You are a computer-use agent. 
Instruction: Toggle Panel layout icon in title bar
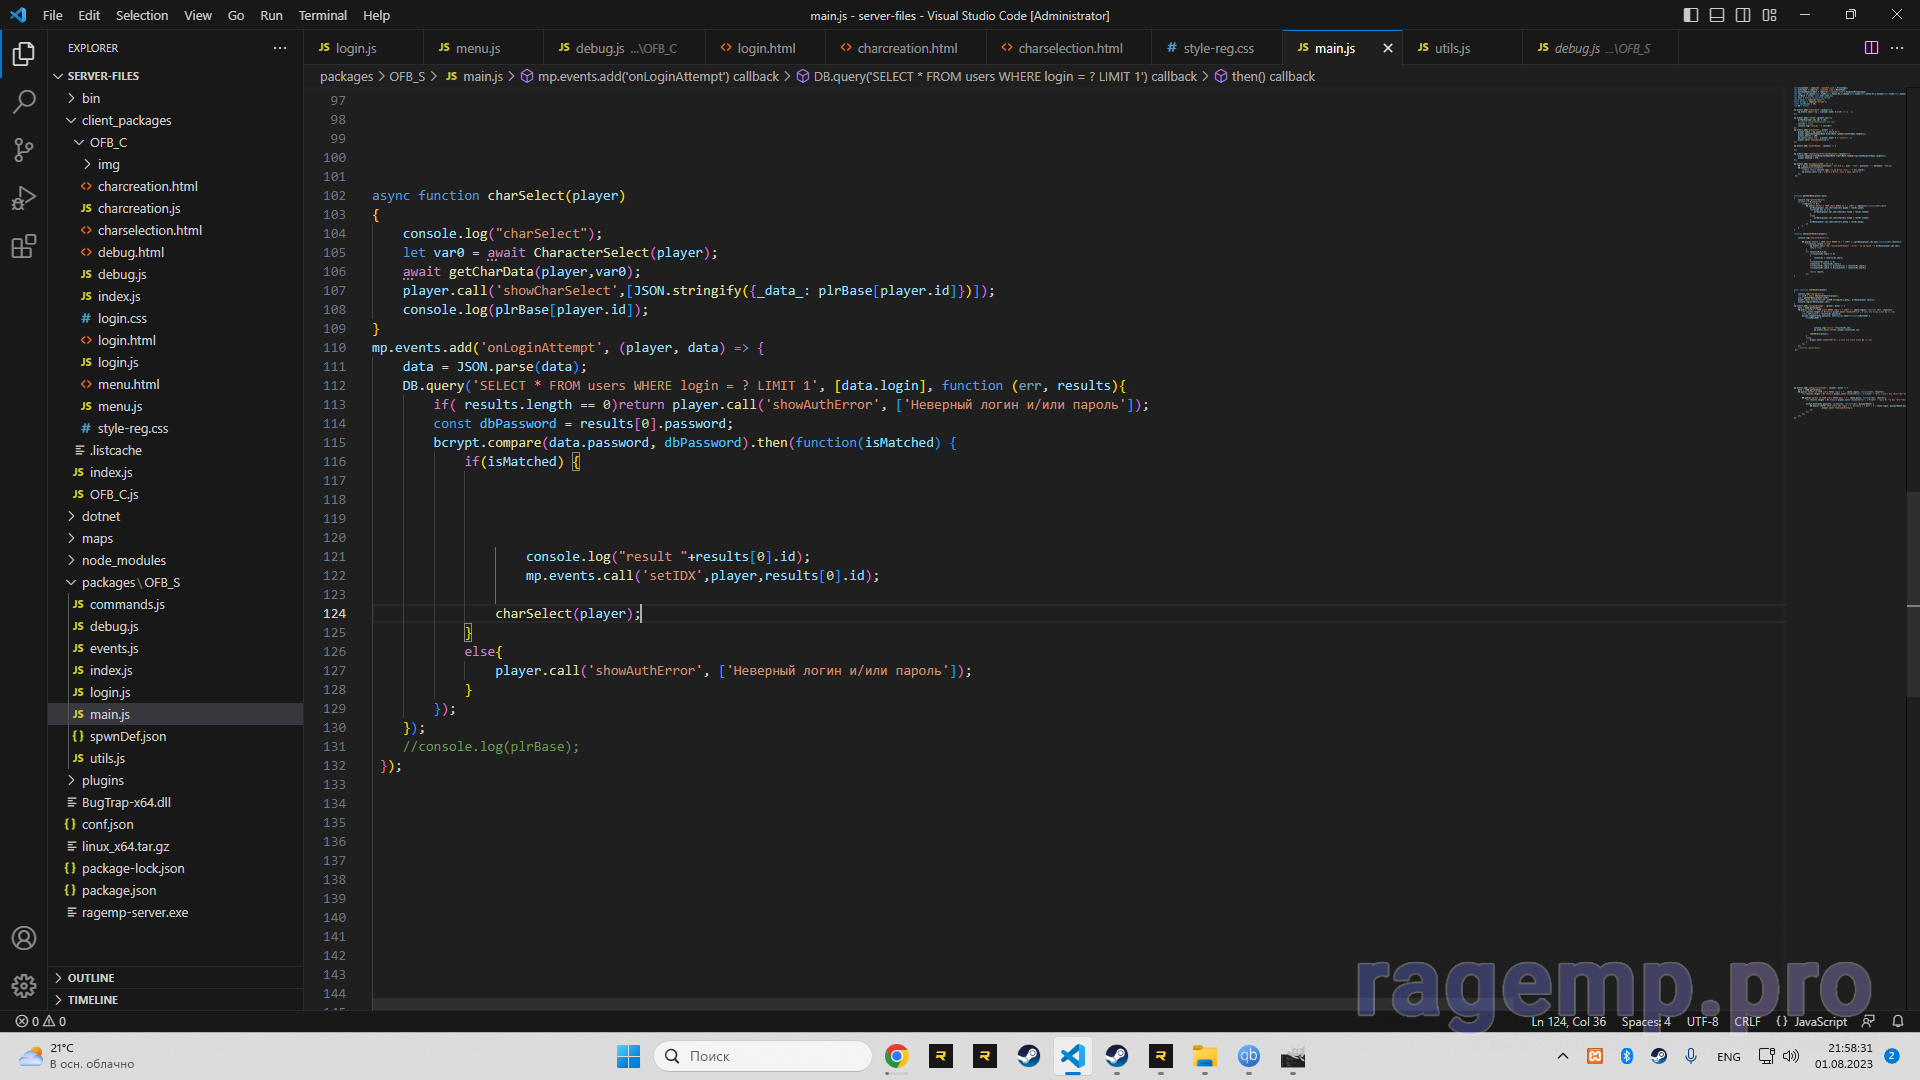click(x=1717, y=15)
